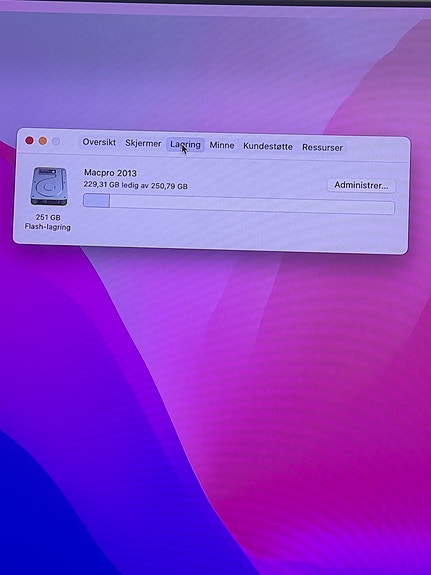Go to the Minne tab
Screen dimensions: 431x575
click(222, 145)
